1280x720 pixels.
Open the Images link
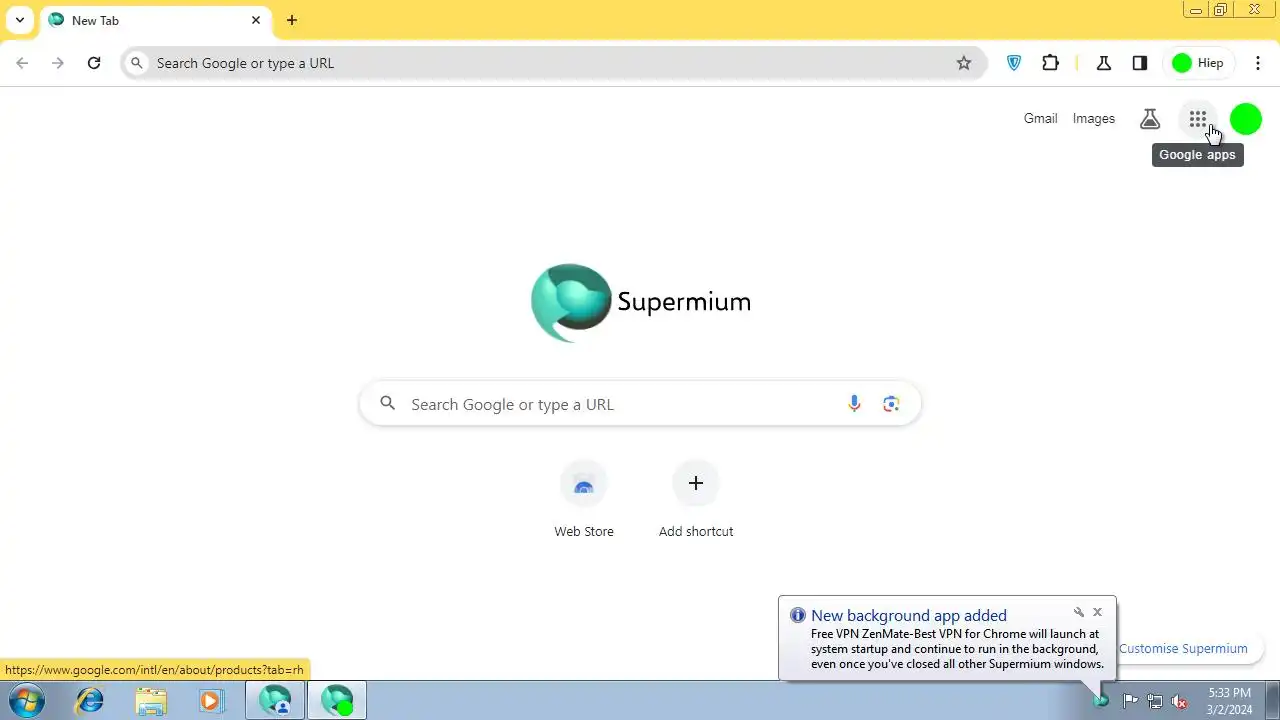[x=1093, y=118]
